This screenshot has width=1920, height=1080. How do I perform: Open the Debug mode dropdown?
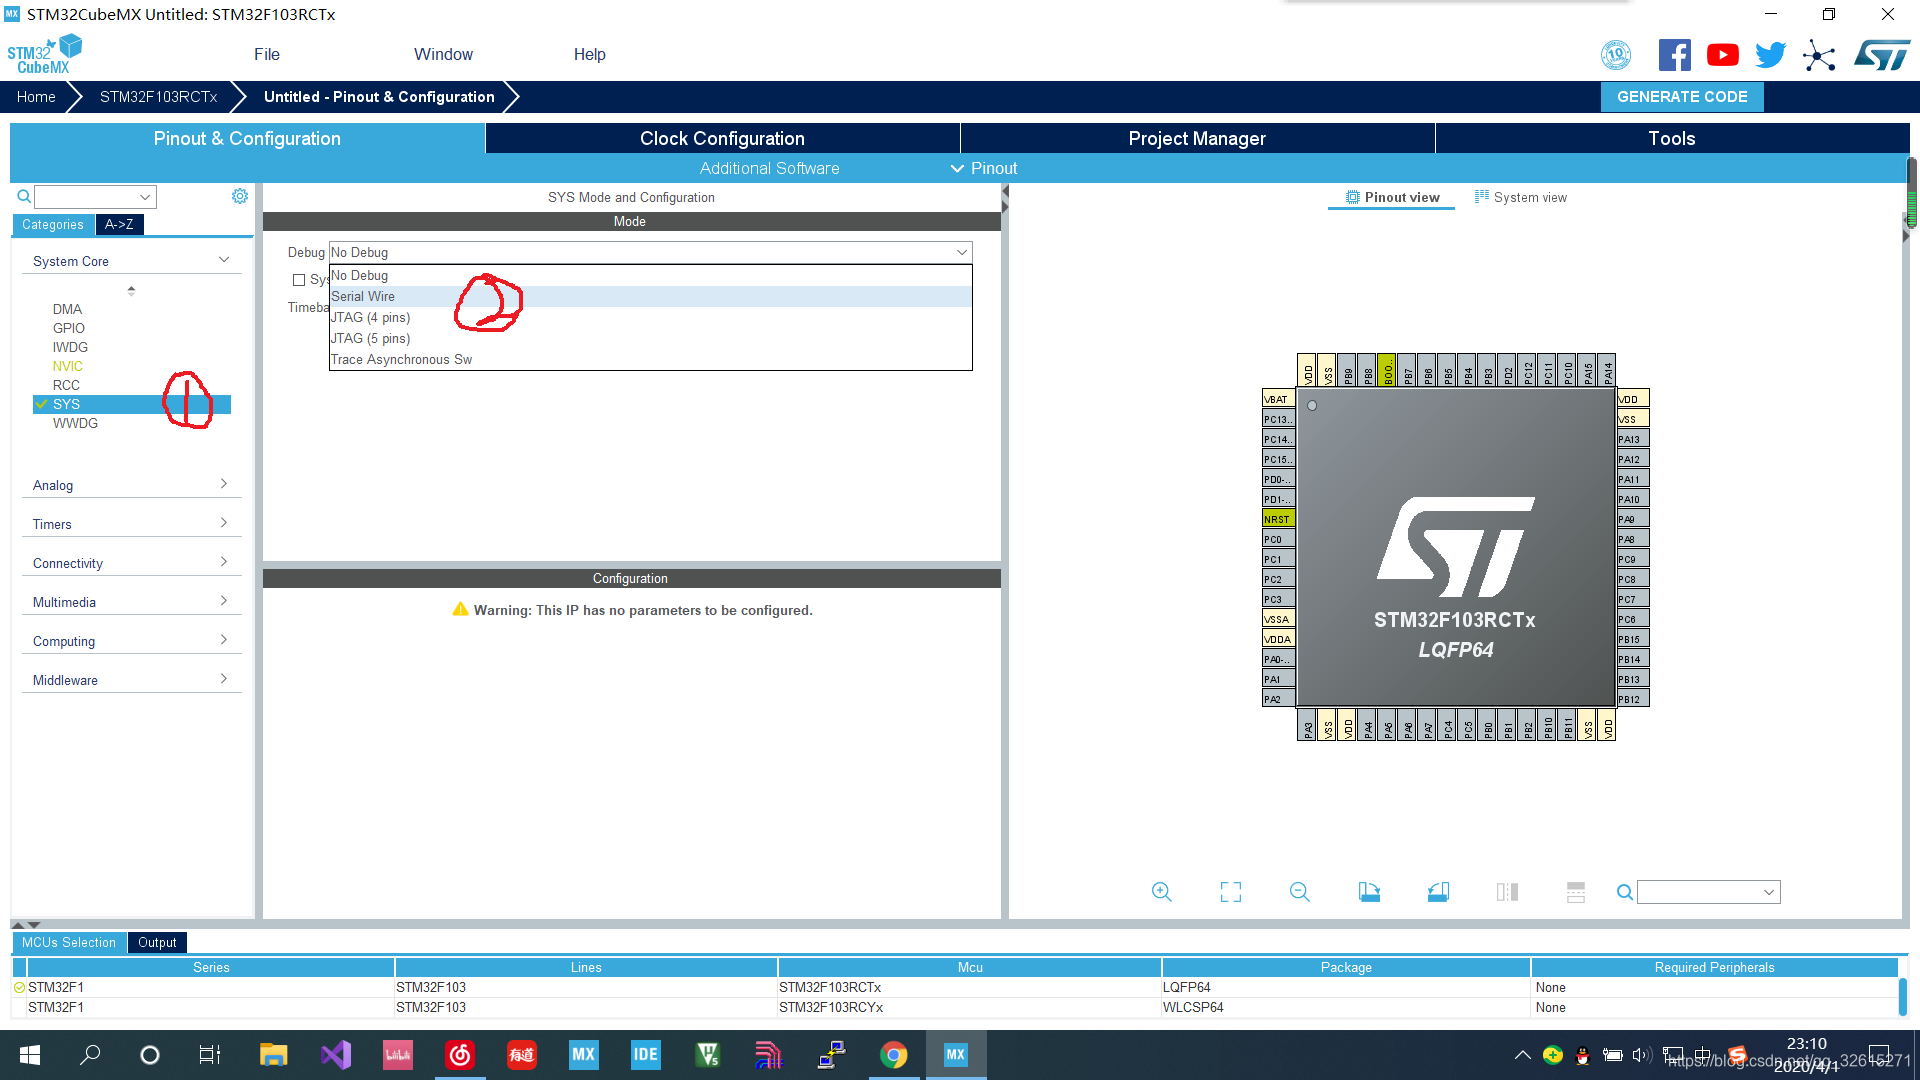point(650,252)
